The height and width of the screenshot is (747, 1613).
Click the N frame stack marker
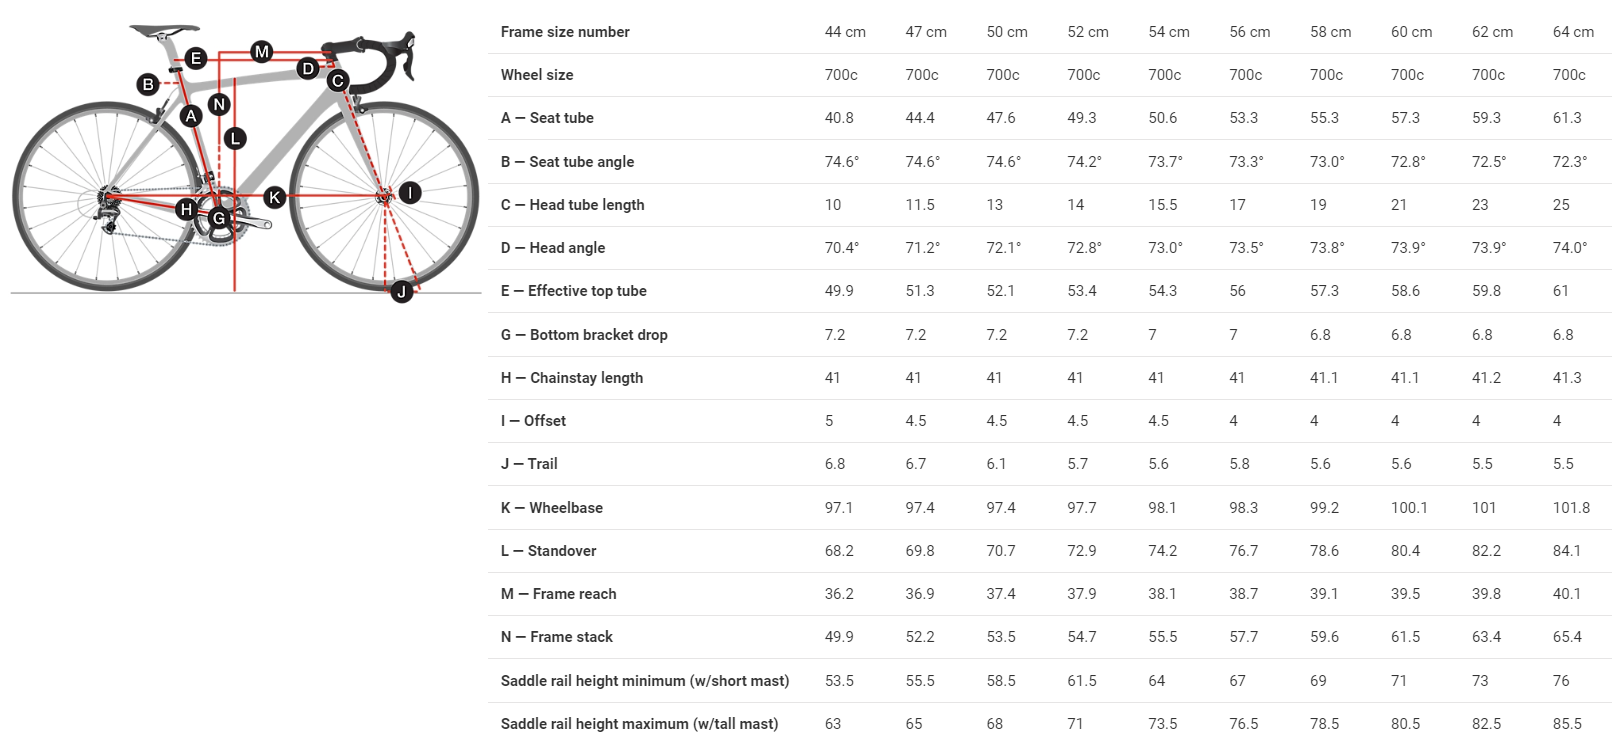click(220, 104)
